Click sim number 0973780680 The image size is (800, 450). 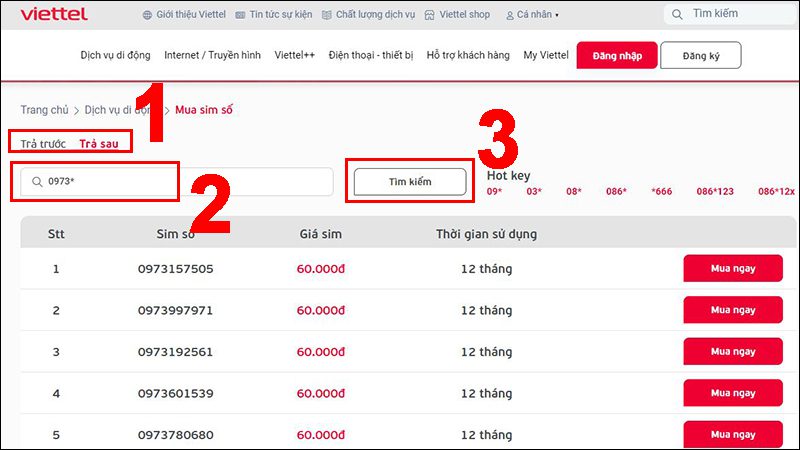pos(176,435)
